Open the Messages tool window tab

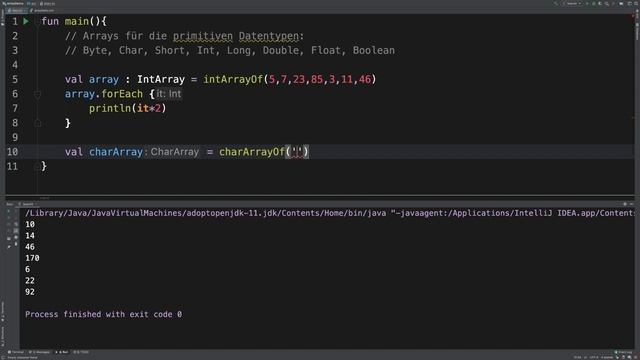click(x=39, y=352)
